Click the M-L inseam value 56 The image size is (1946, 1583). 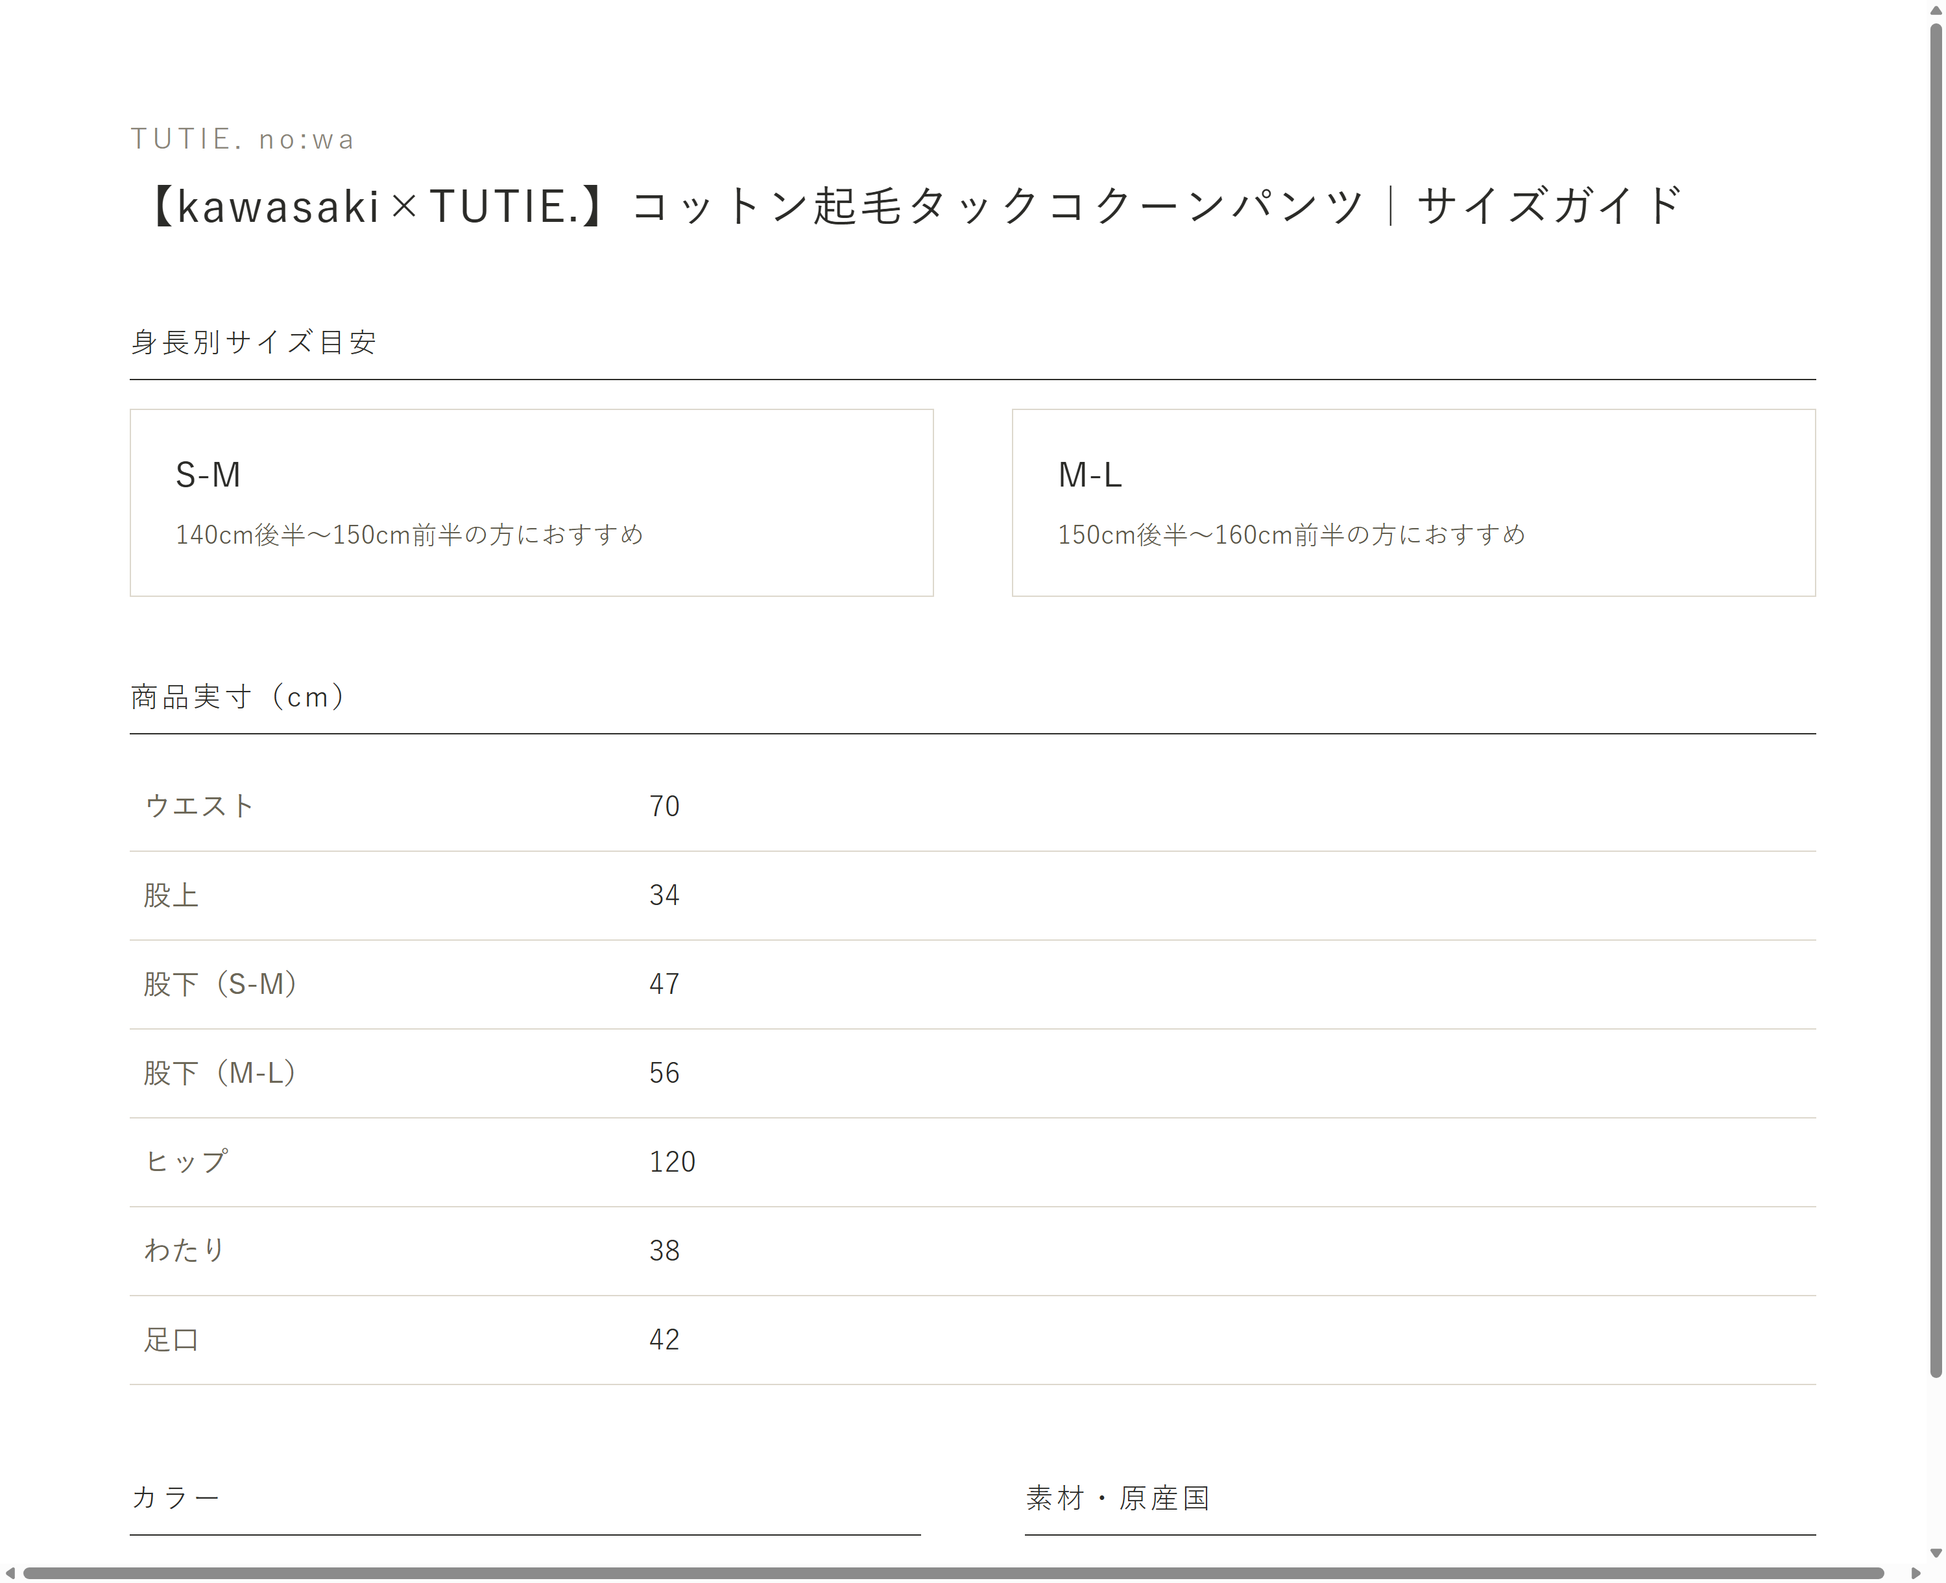[x=664, y=1073]
